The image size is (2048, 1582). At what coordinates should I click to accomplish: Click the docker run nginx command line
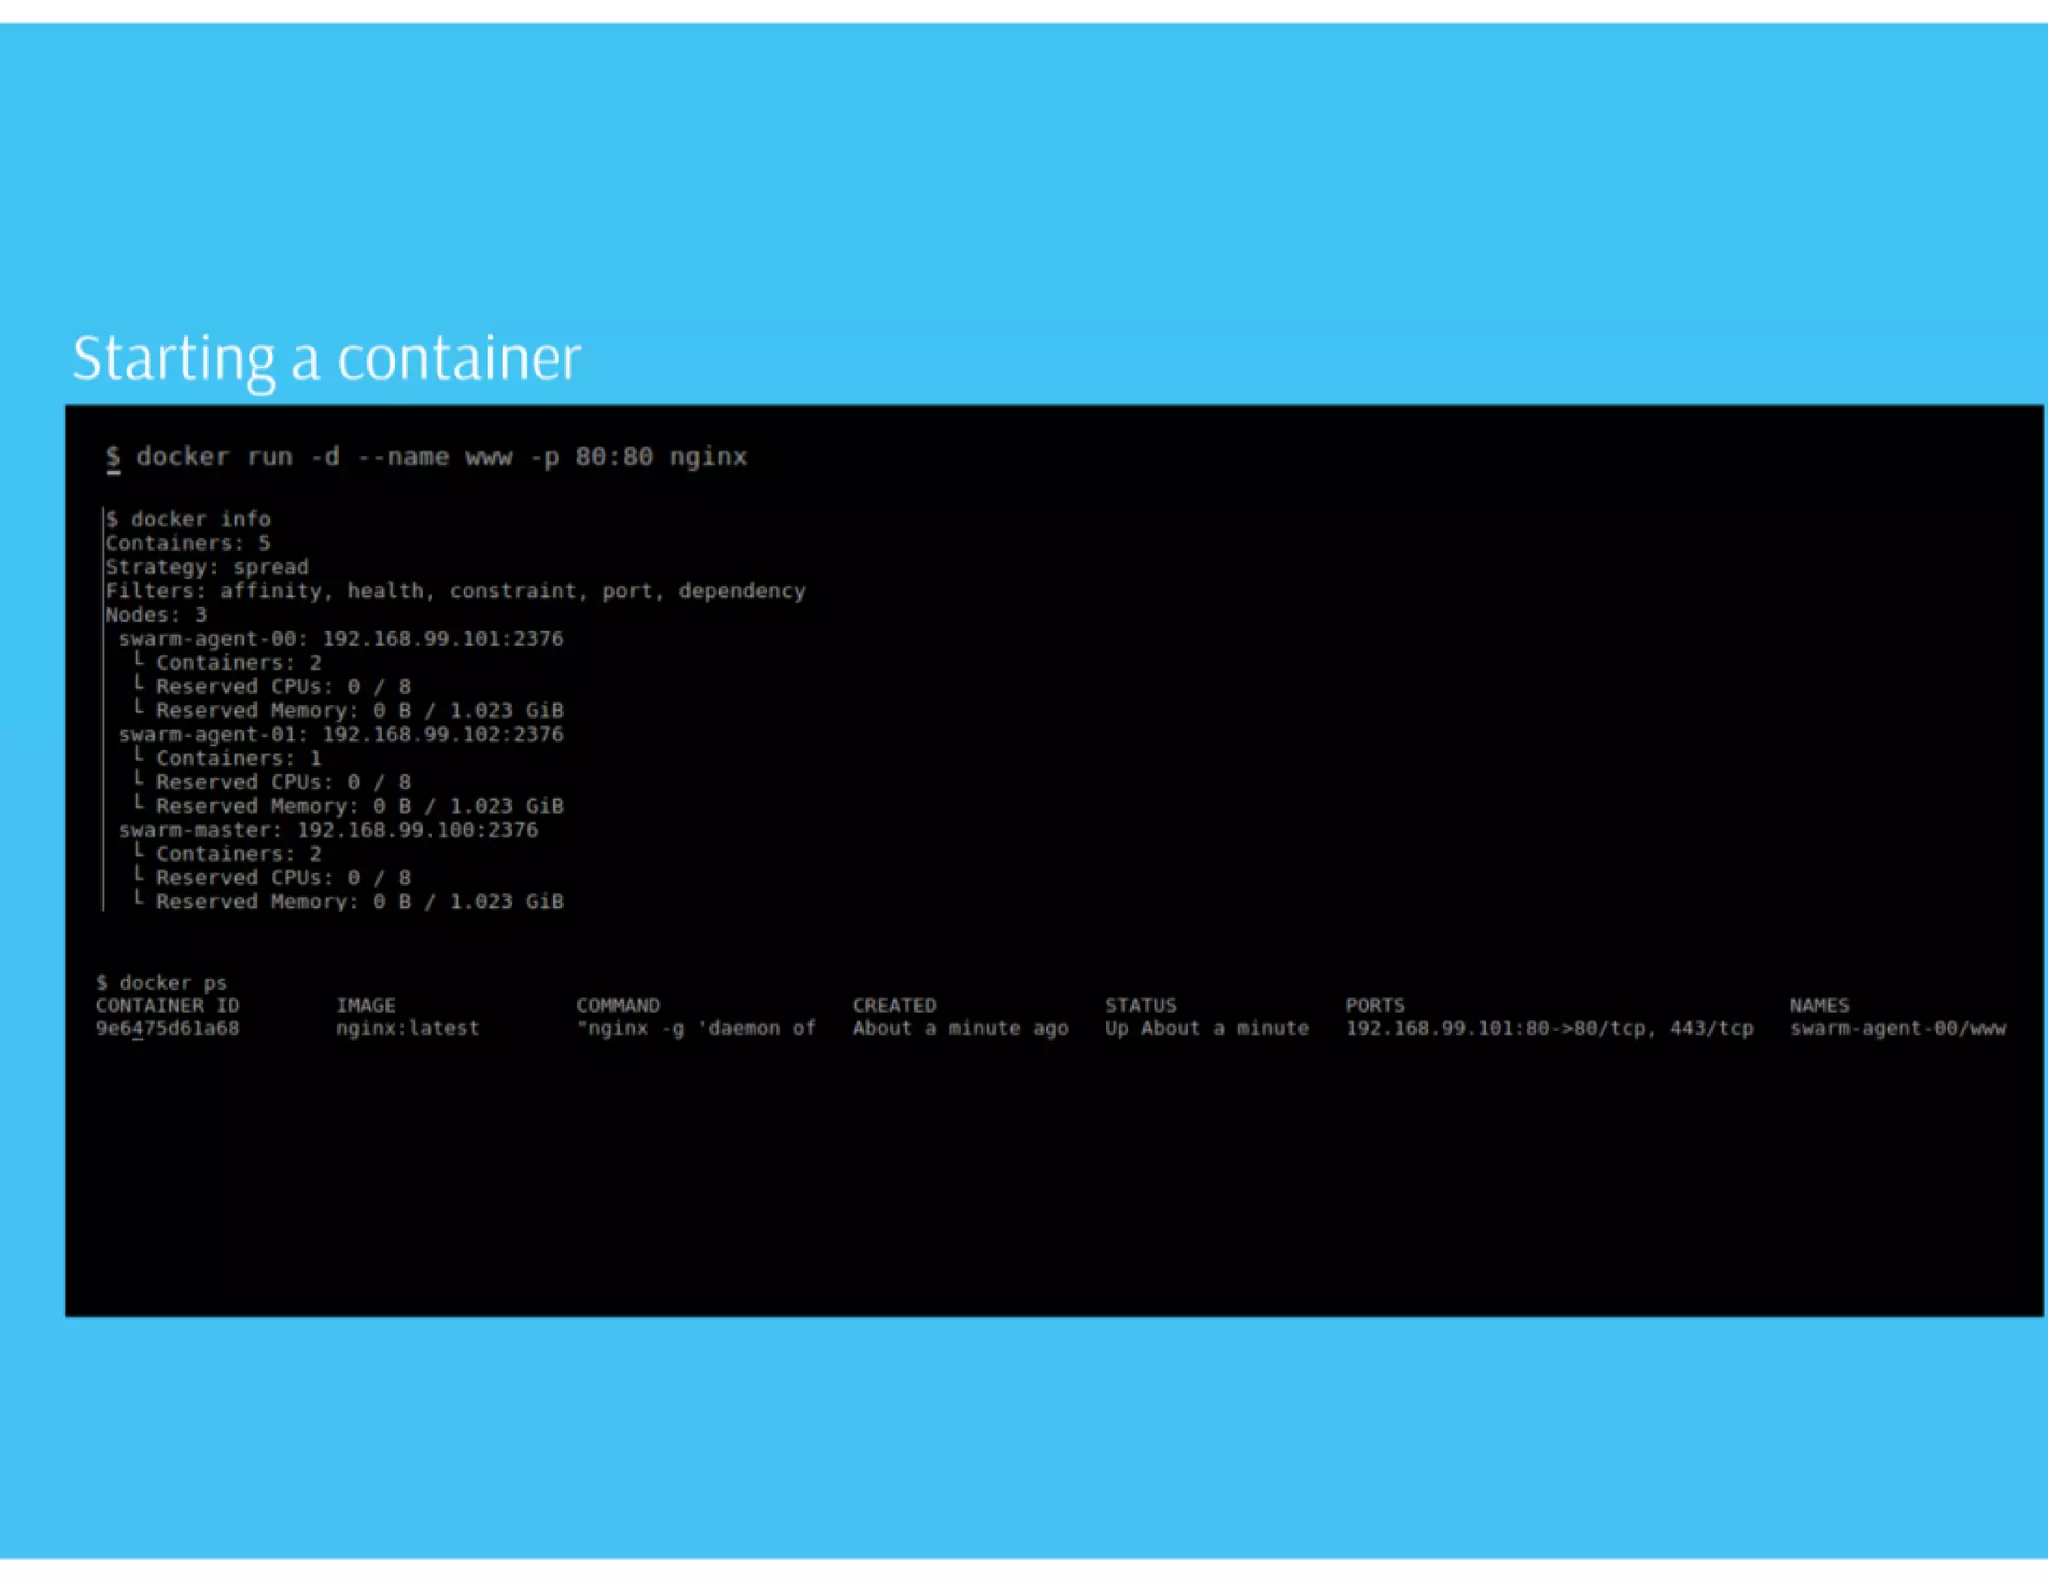[427, 457]
